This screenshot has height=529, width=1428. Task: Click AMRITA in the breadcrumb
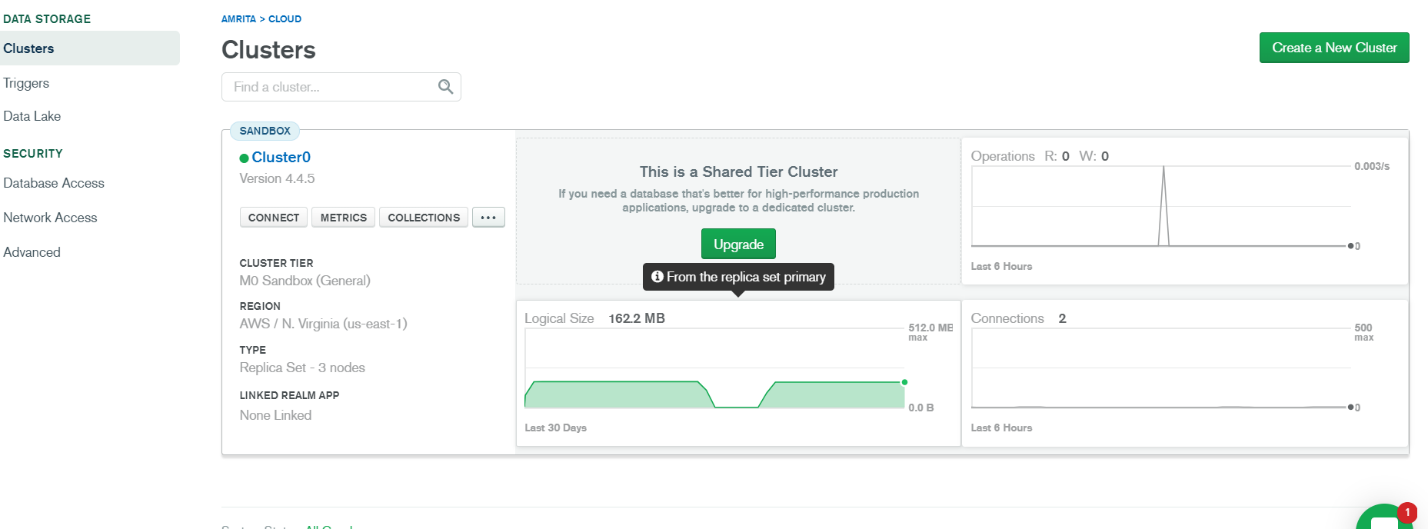pos(240,19)
